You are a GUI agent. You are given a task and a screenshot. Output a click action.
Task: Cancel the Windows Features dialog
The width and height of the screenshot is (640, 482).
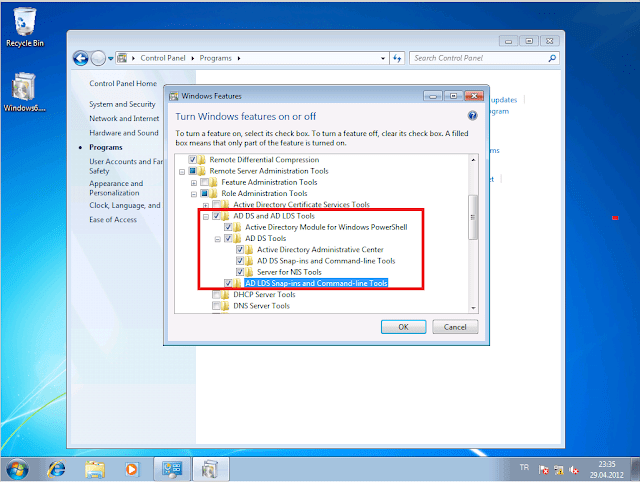tap(454, 327)
